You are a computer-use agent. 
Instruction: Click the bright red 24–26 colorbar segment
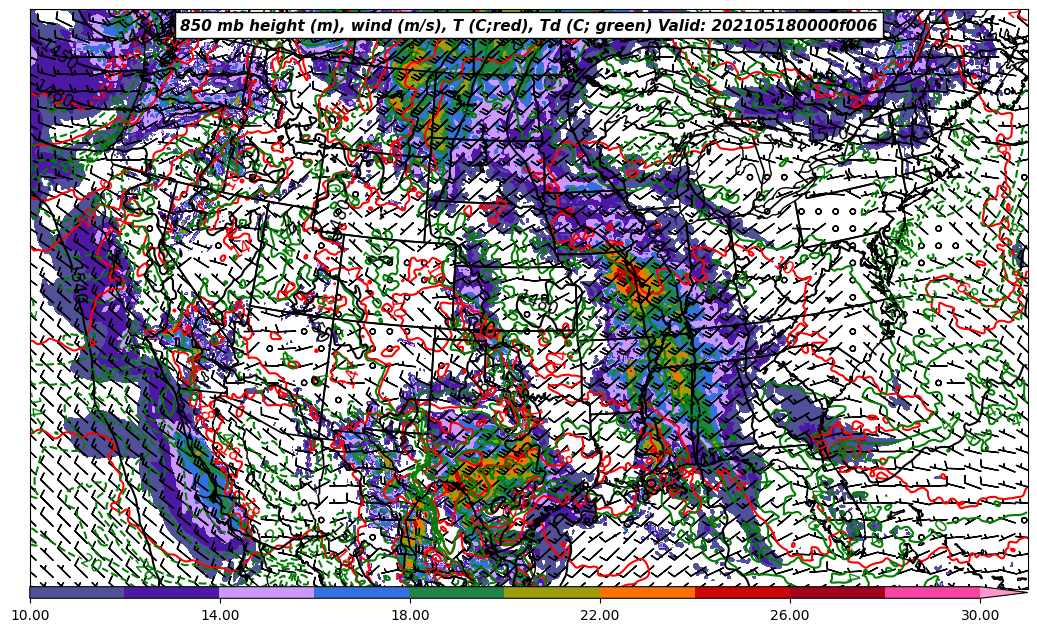point(742,592)
